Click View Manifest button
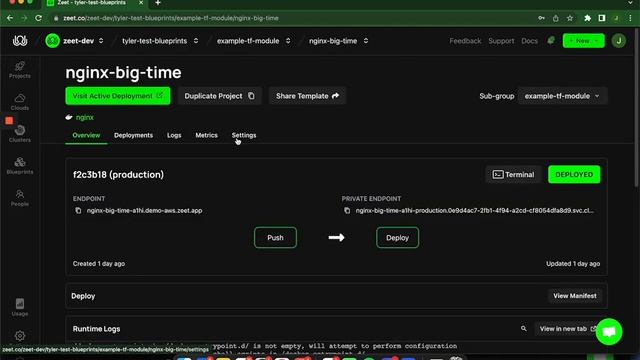 [575, 296]
